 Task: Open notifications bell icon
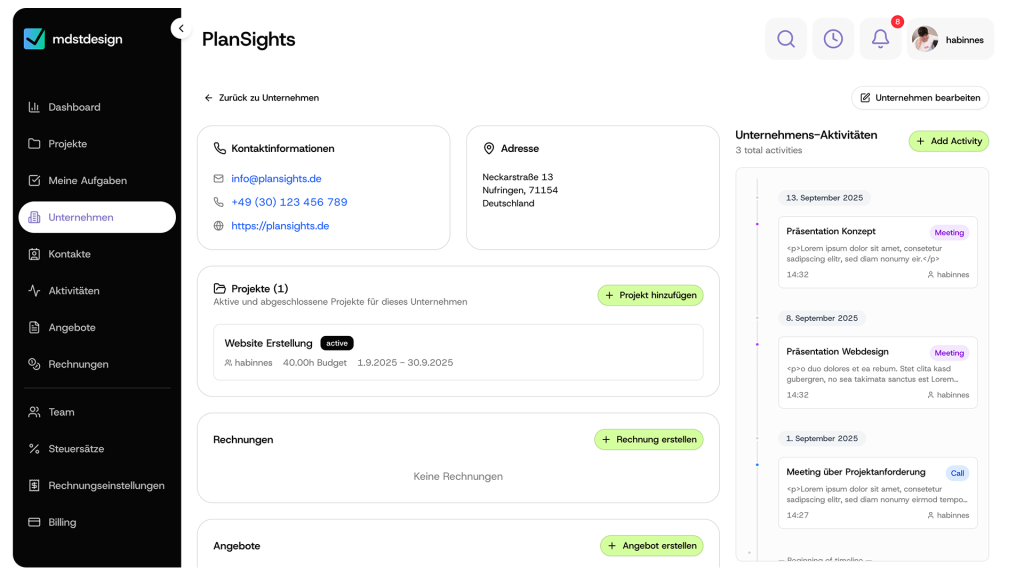[x=880, y=39]
